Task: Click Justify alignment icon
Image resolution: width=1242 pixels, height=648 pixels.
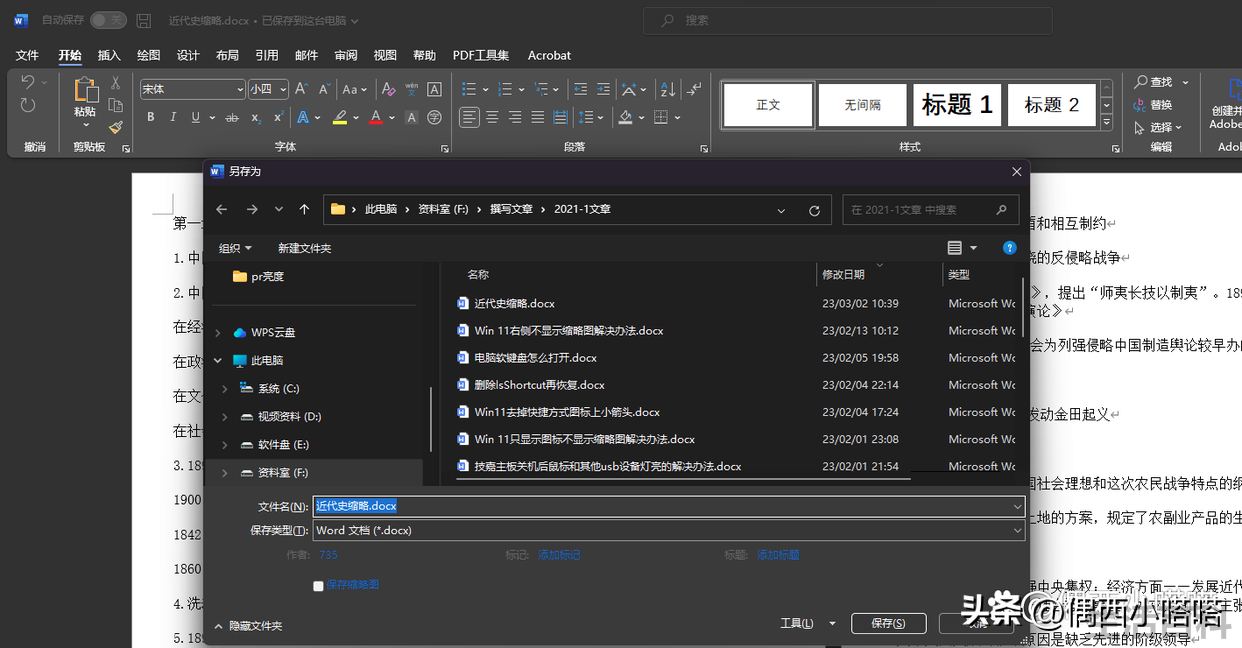Action: pos(538,117)
